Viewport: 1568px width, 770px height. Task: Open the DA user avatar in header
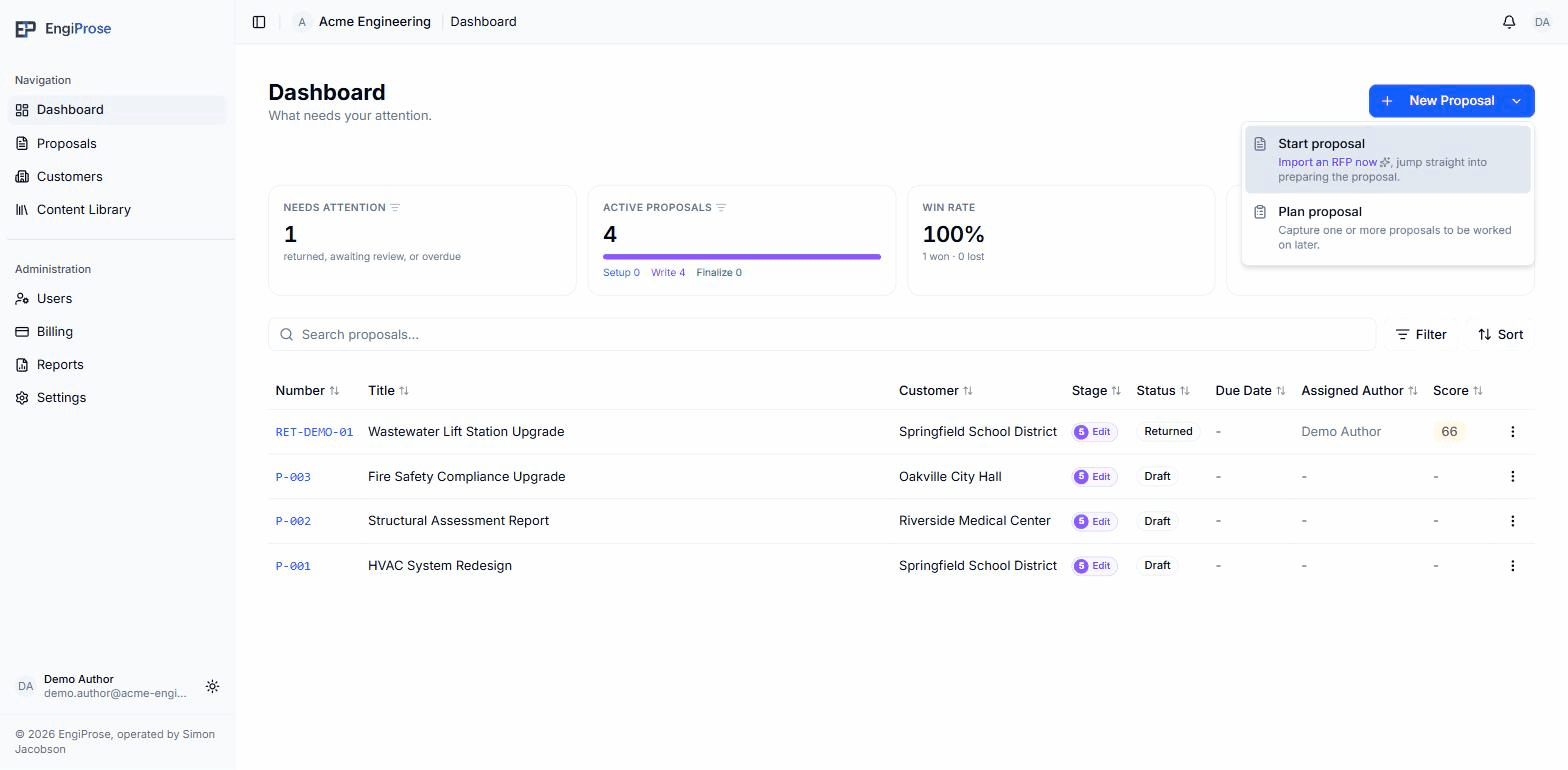(x=1542, y=22)
